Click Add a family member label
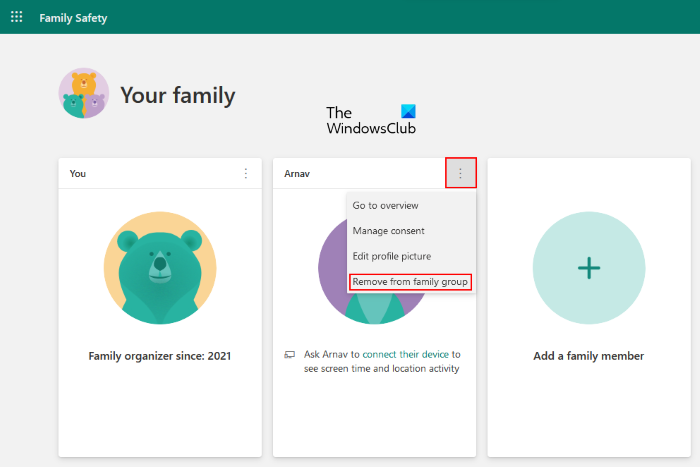 pyautogui.click(x=589, y=356)
